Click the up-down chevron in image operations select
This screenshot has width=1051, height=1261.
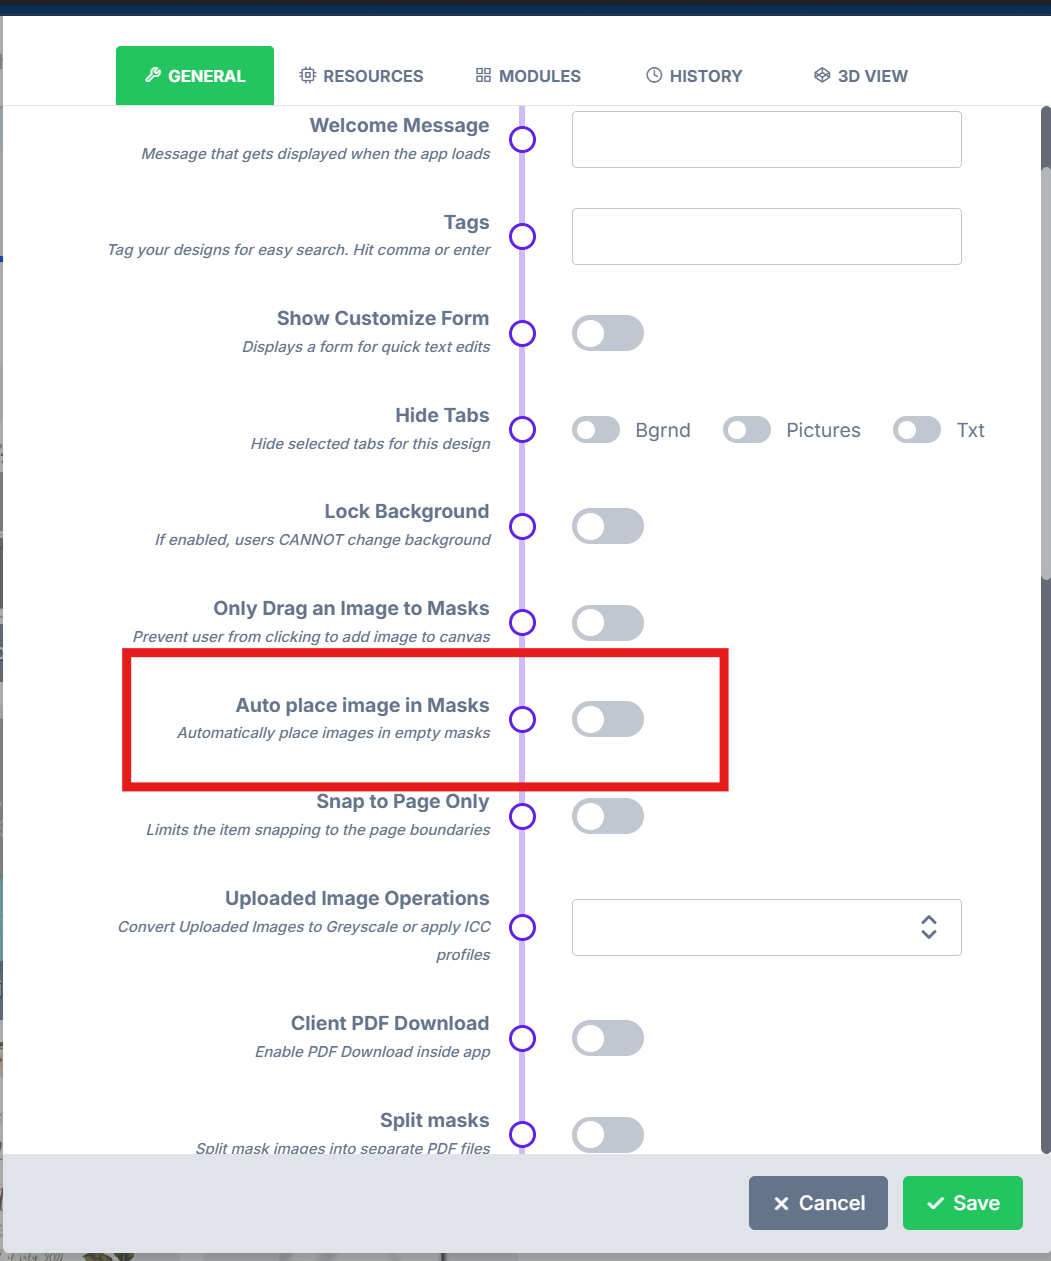(929, 927)
